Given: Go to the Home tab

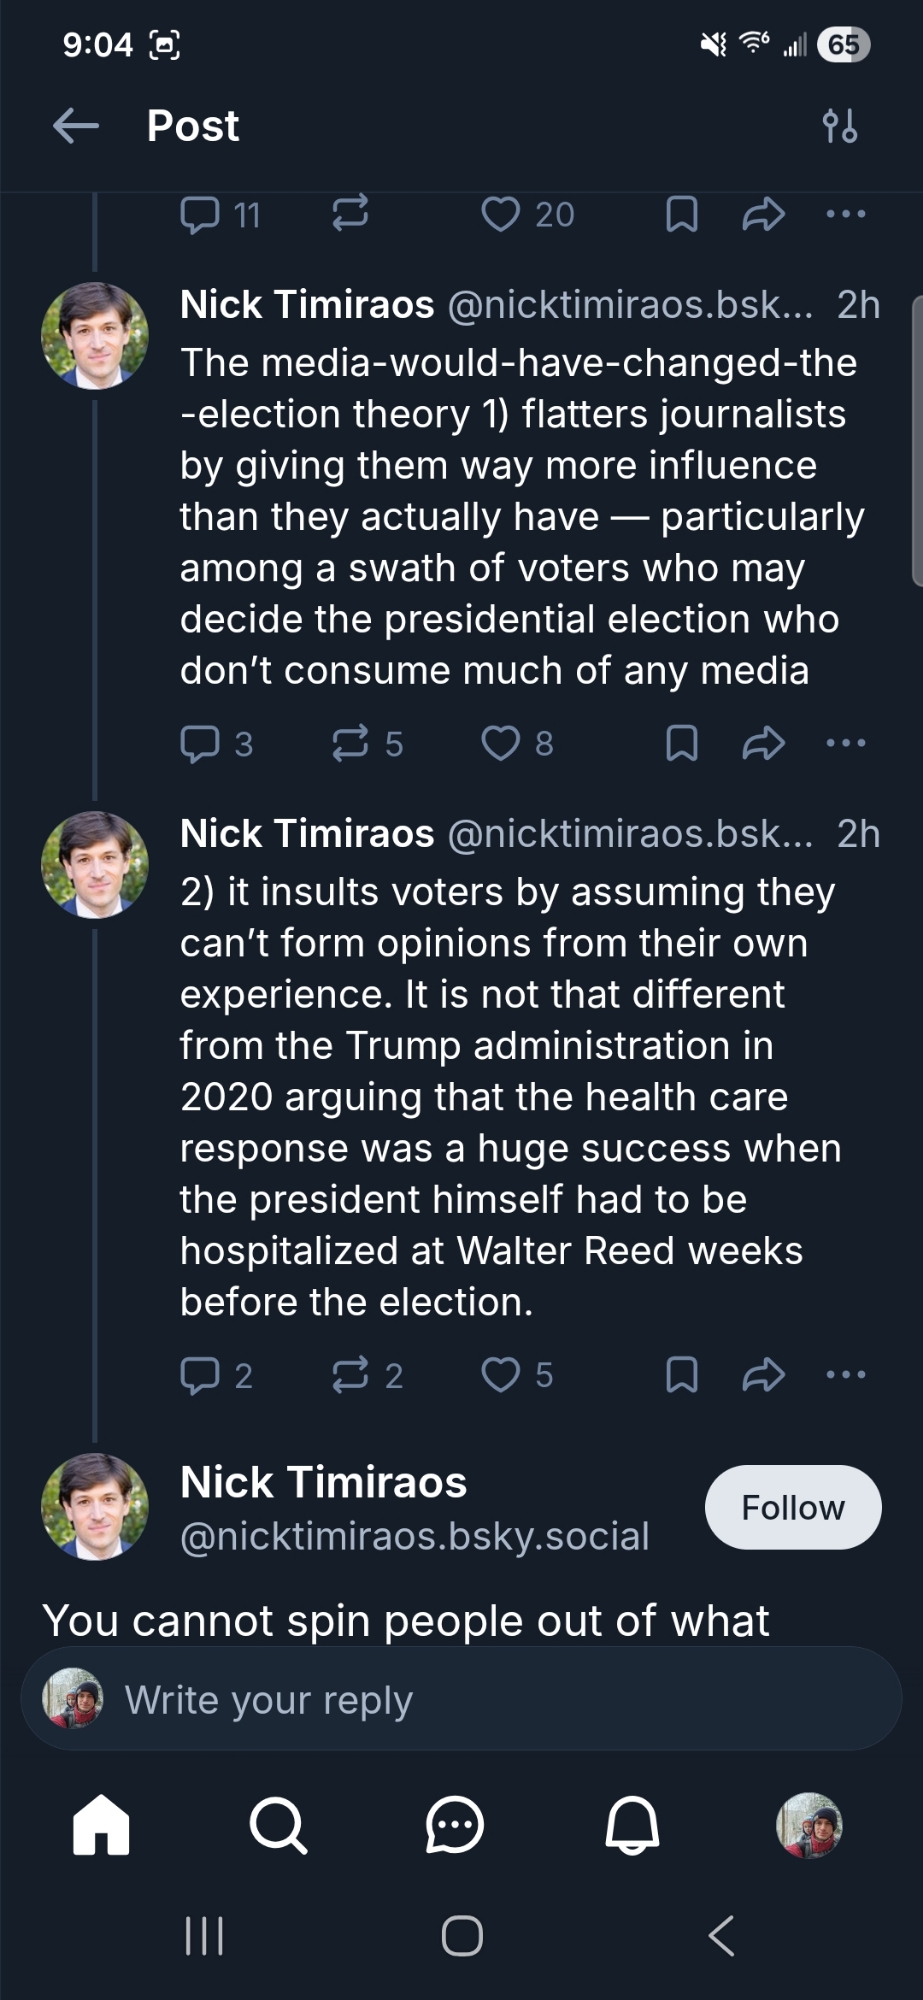Looking at the screenshot, I should [101, 1825].
